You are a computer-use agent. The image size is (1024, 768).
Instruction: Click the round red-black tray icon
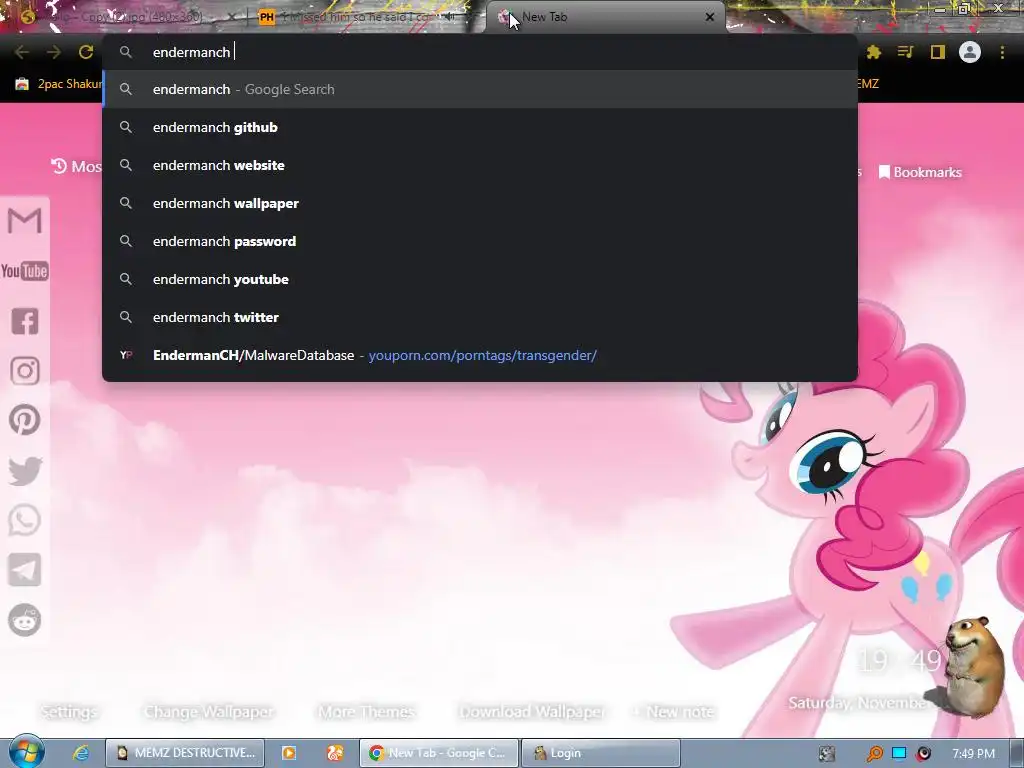(923, 753)
